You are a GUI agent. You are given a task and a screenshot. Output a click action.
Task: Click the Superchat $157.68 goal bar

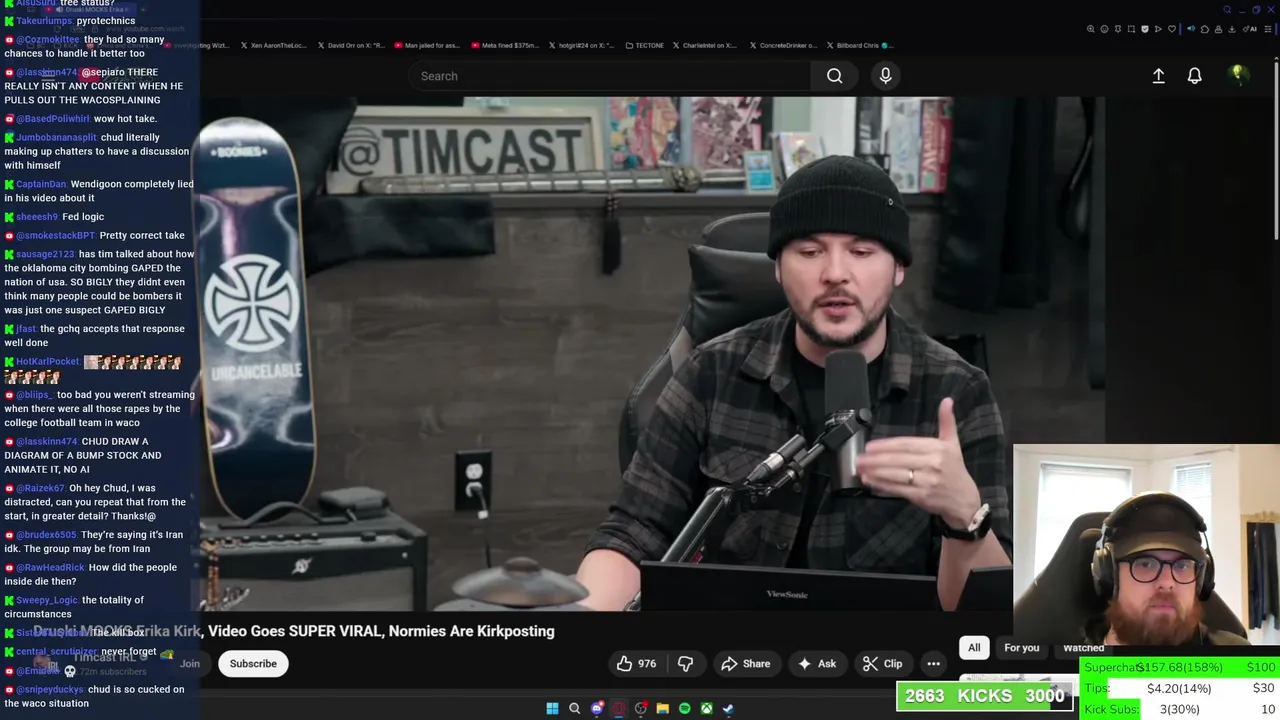pos(1180,667)
